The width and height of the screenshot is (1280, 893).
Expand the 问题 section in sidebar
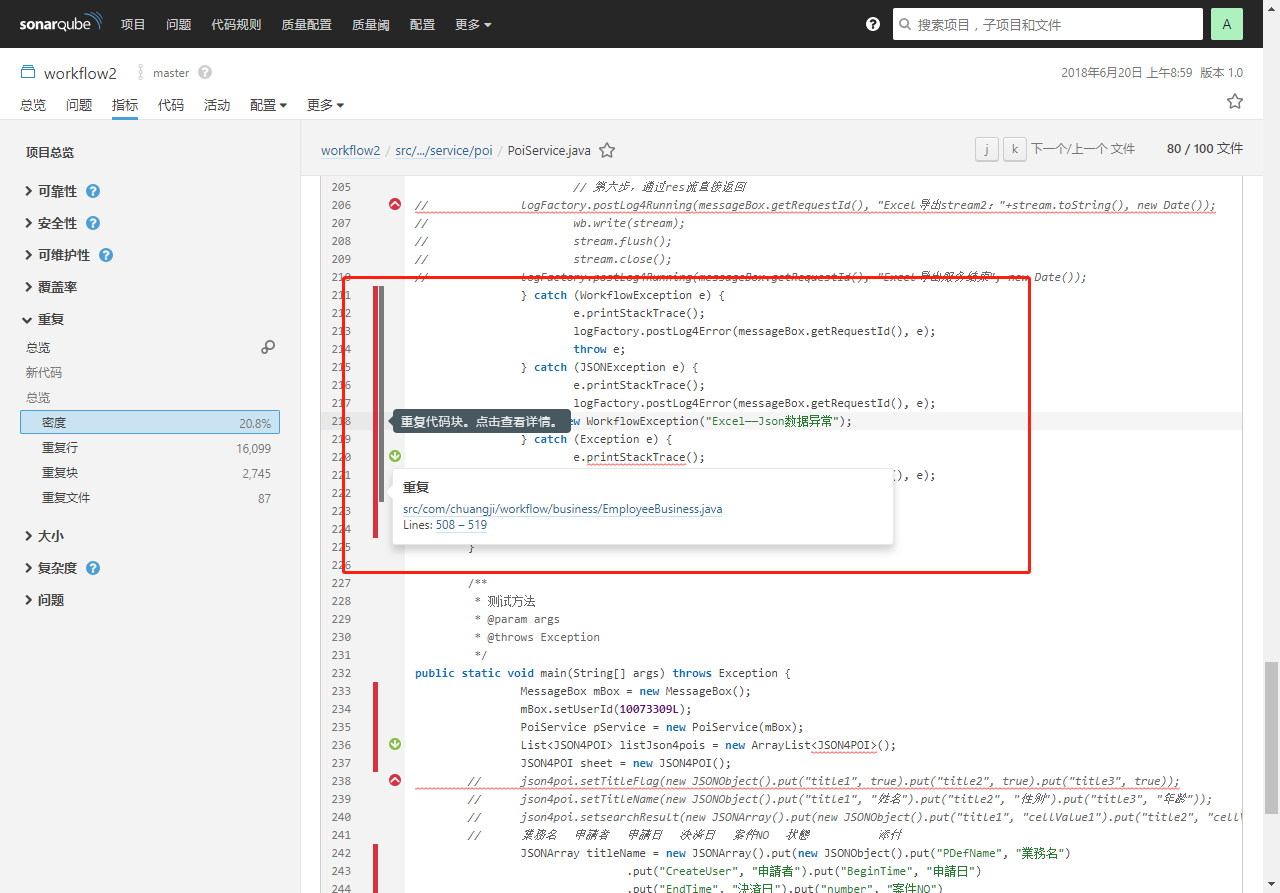coord(44,600)
